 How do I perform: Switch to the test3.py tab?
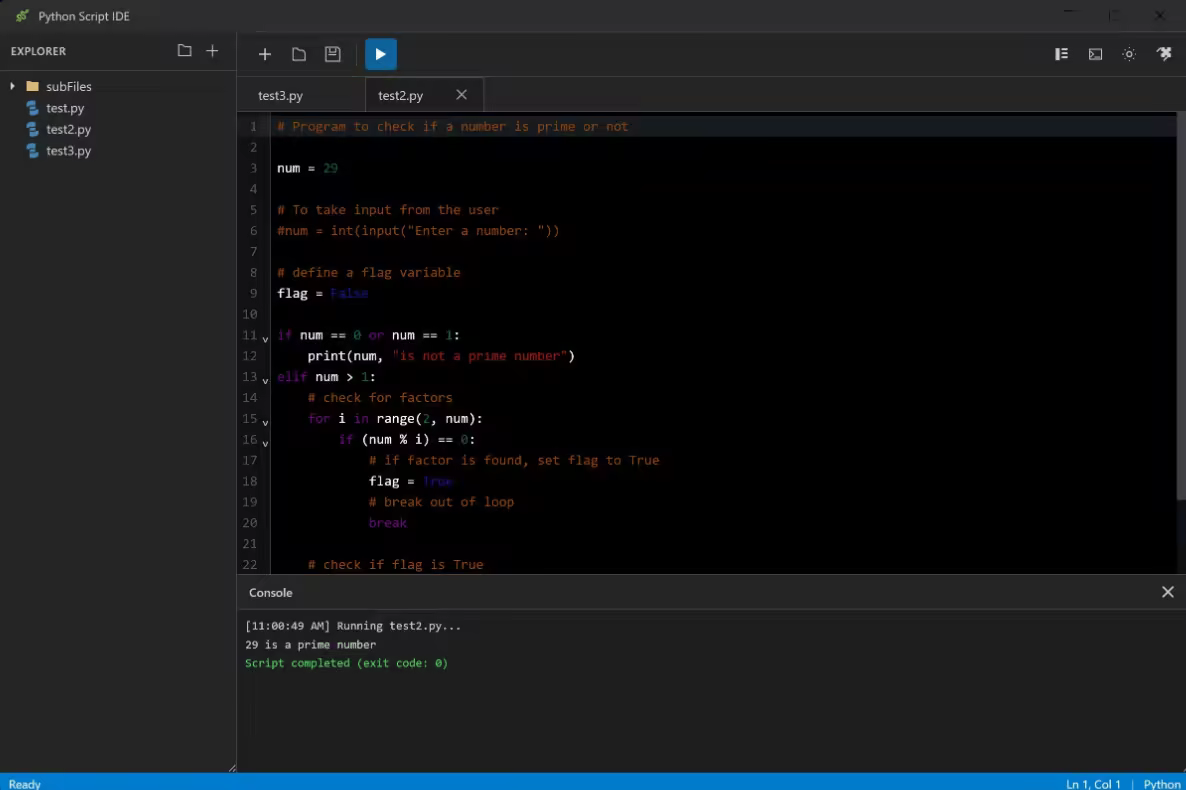point(280,95)
